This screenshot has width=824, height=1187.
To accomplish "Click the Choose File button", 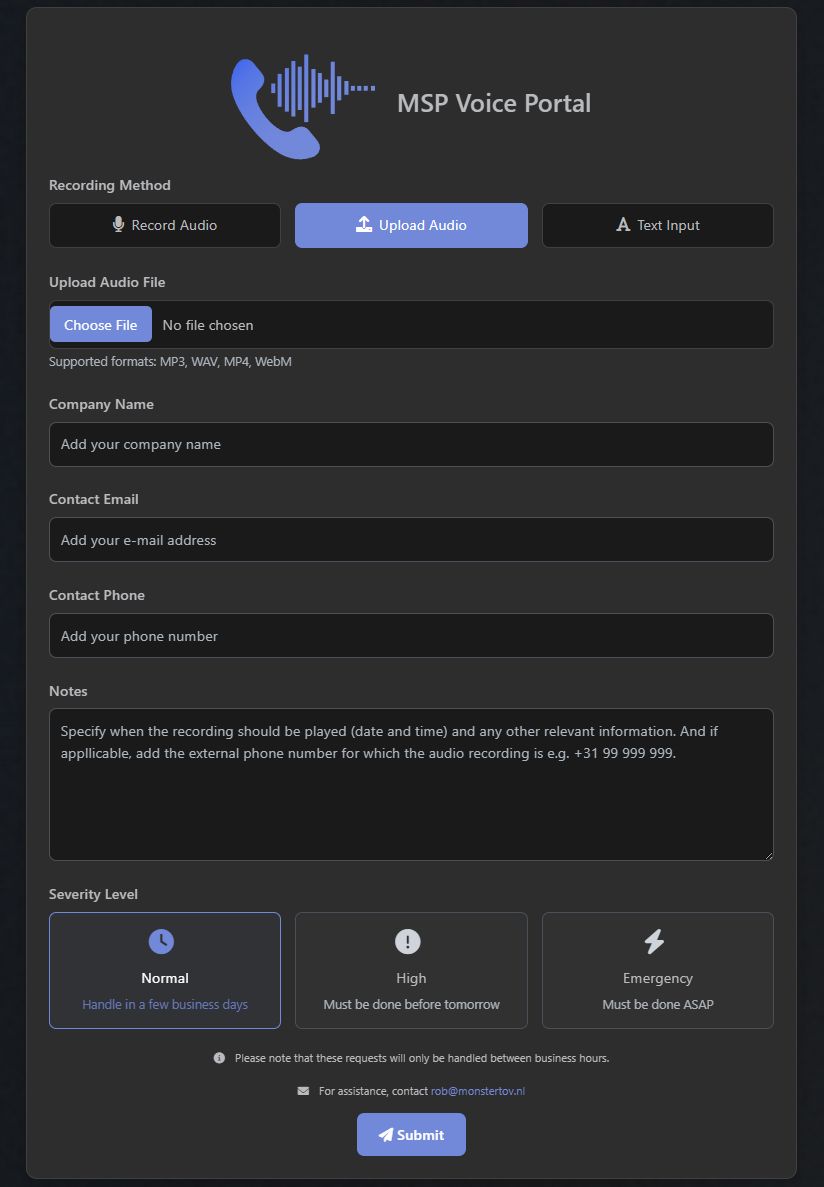I will (100, 324).
